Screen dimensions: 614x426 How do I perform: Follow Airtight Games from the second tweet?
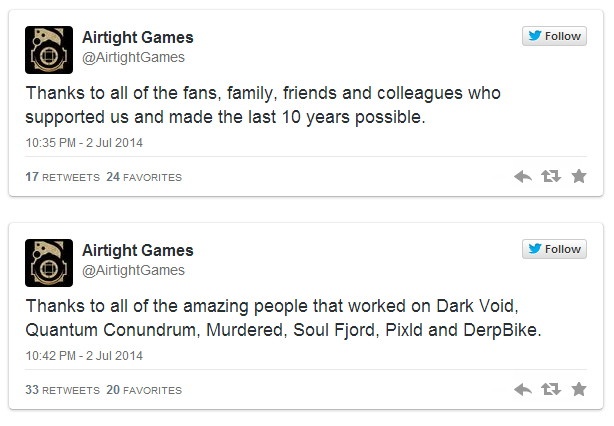pos(554,249)
